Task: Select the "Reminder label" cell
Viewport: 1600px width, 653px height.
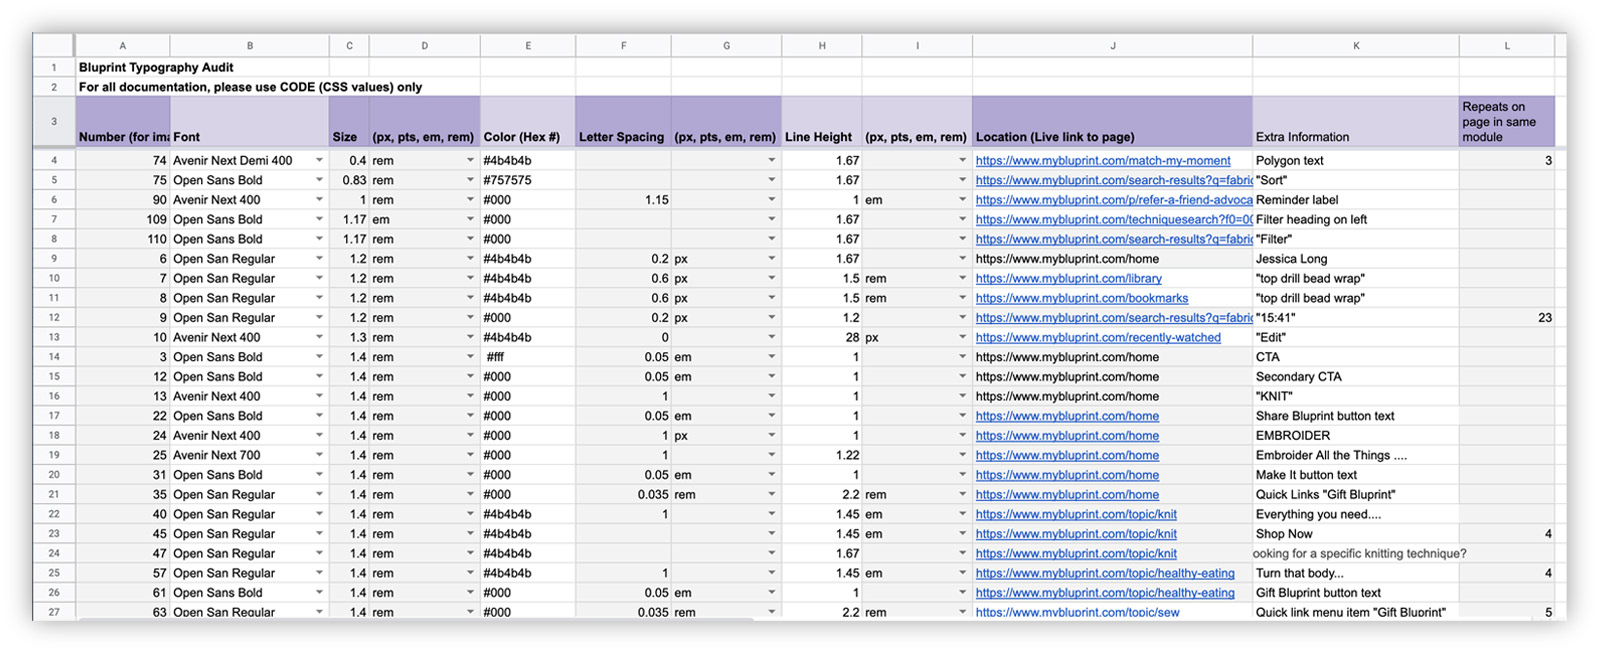Action: click(1356, 200)
